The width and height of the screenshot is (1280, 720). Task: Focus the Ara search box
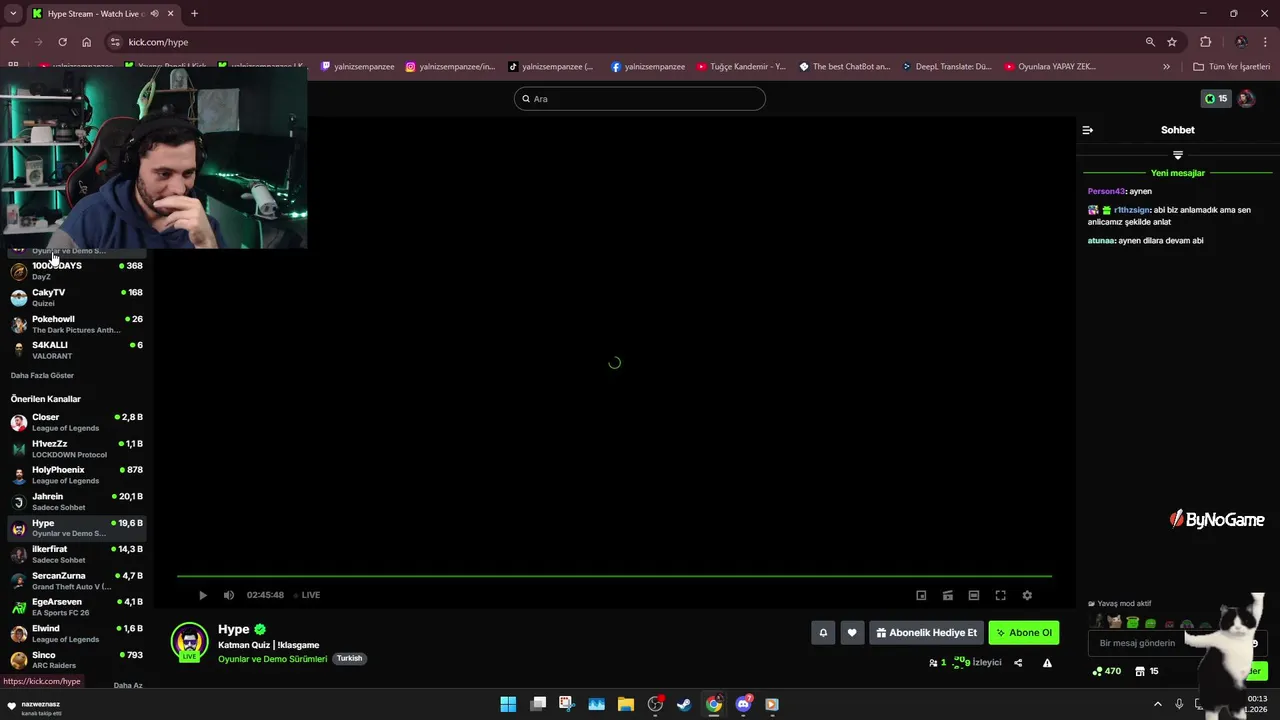tap(640, 99)
